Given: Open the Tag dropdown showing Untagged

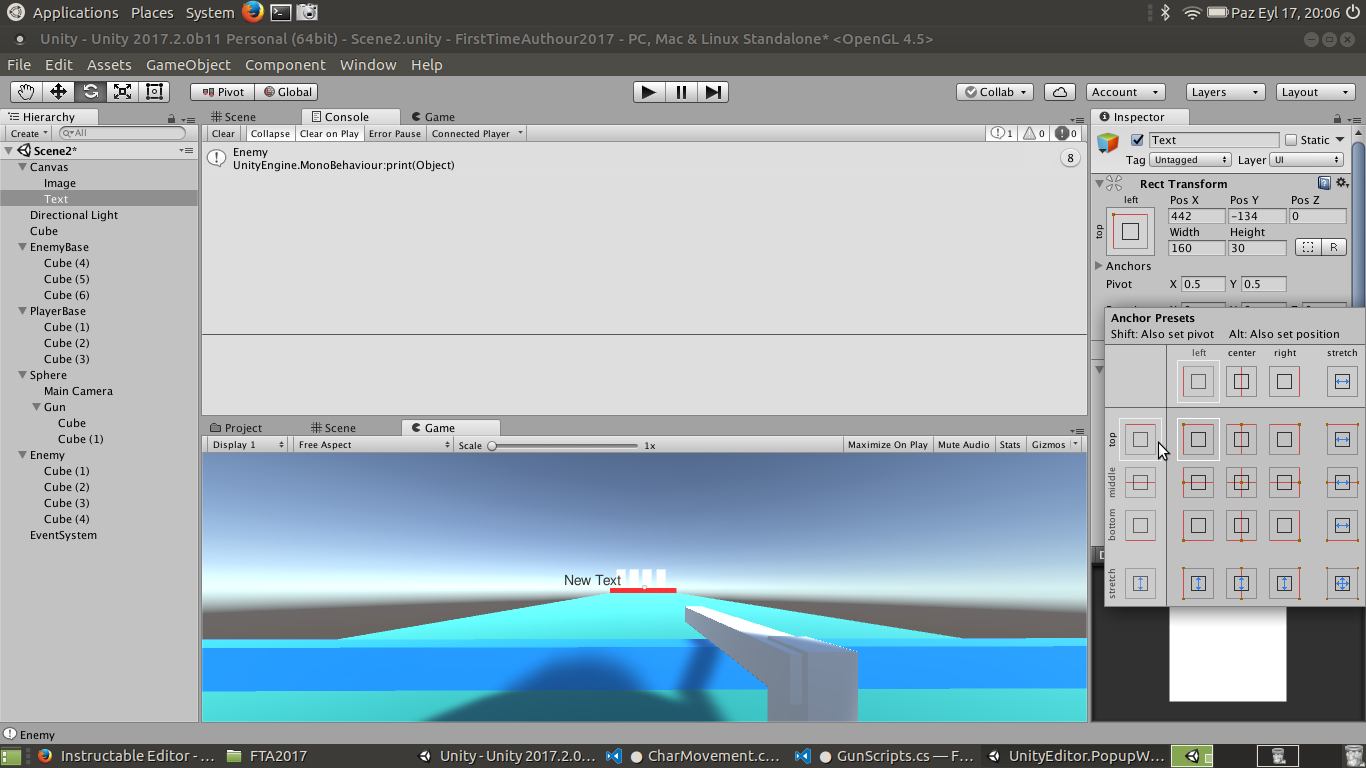Looking at the screenshot, I should coord(1190,160).
